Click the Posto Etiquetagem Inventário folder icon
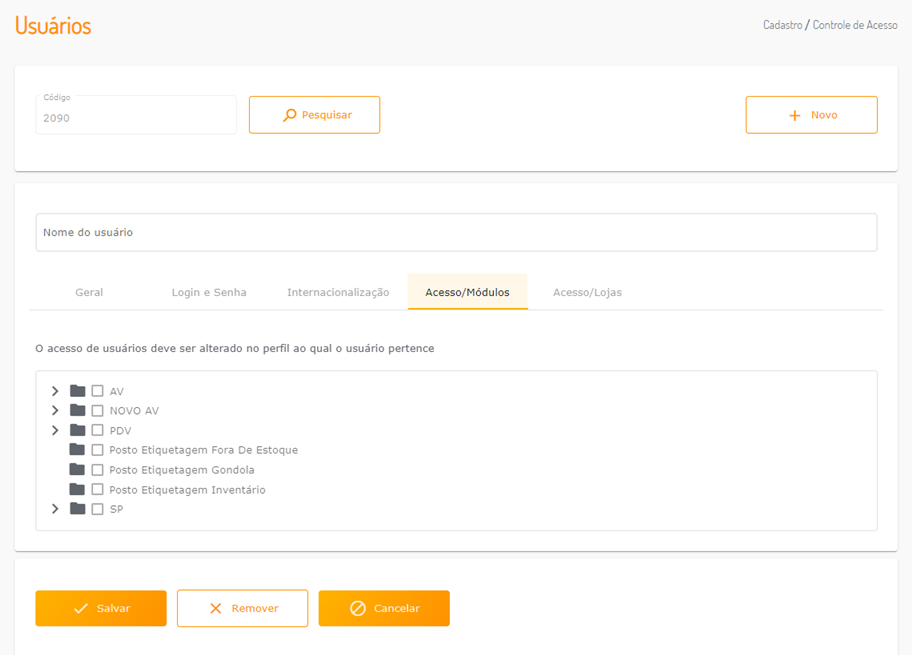Image resolution: width=912 pixels, height=655 pixels. tap(77, 490)
